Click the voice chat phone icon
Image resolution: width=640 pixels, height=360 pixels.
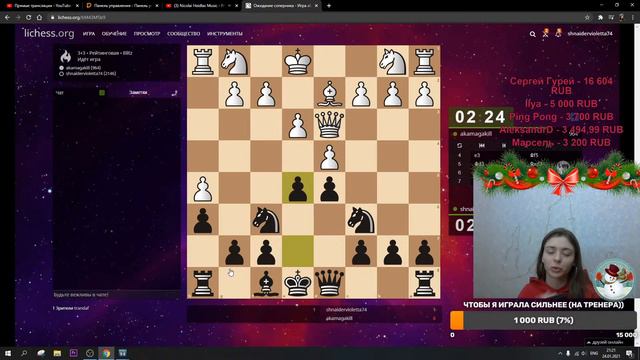click(174, 93)
